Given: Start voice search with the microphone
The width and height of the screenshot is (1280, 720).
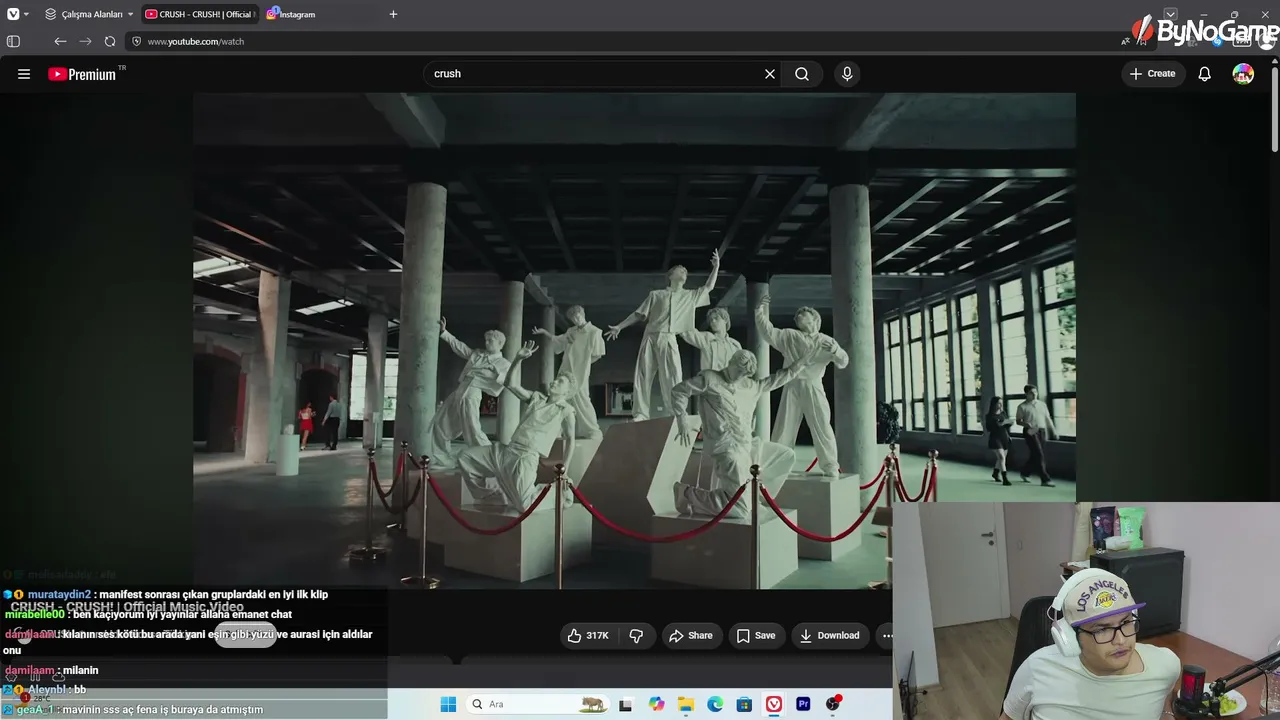Looking at the screenshot, I should point(847,74).
